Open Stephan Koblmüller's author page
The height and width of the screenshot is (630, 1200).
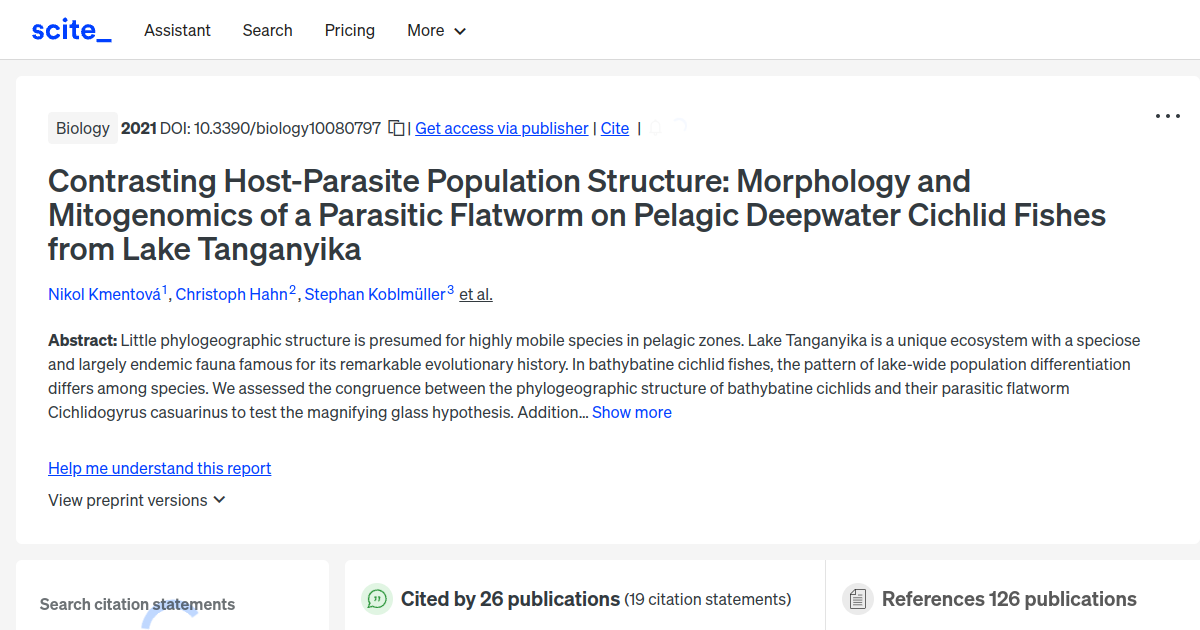(x=375, y=294)
